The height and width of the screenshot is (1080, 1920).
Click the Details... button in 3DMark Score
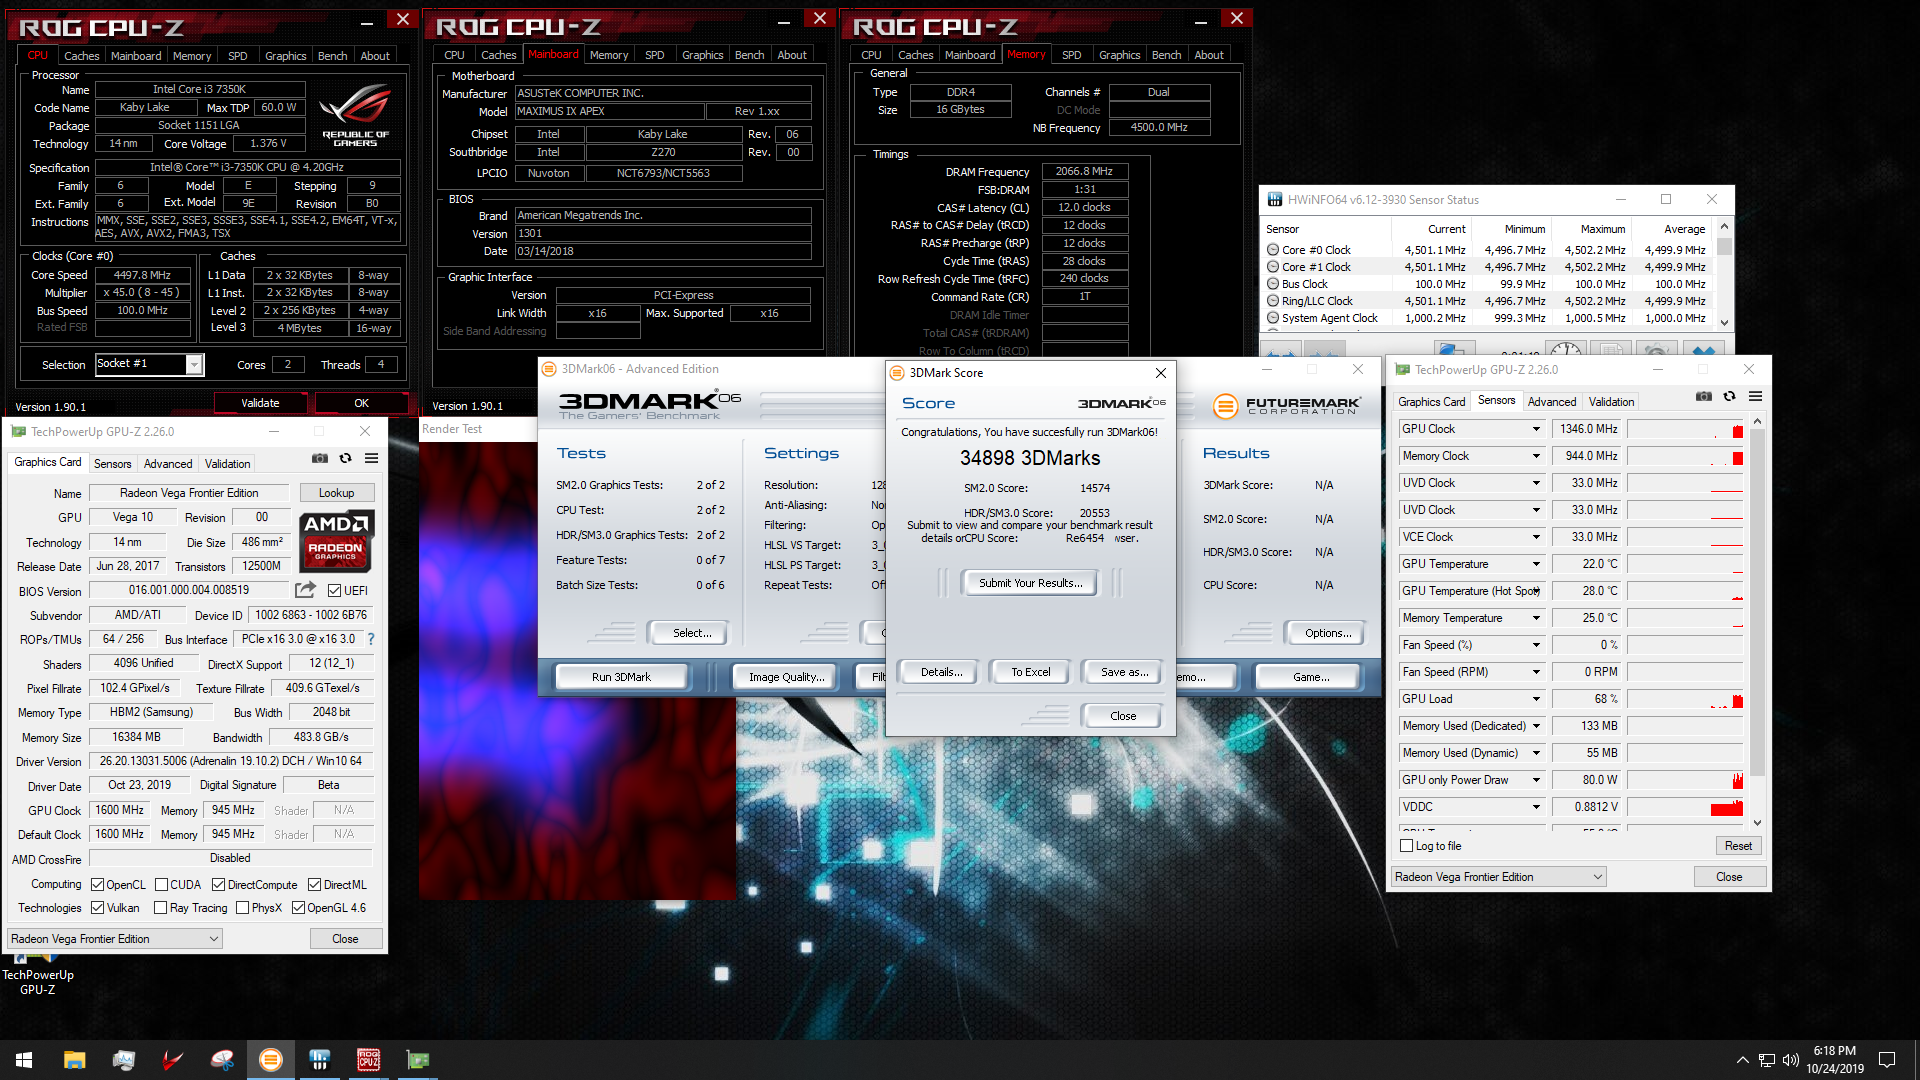coord(941,672)
